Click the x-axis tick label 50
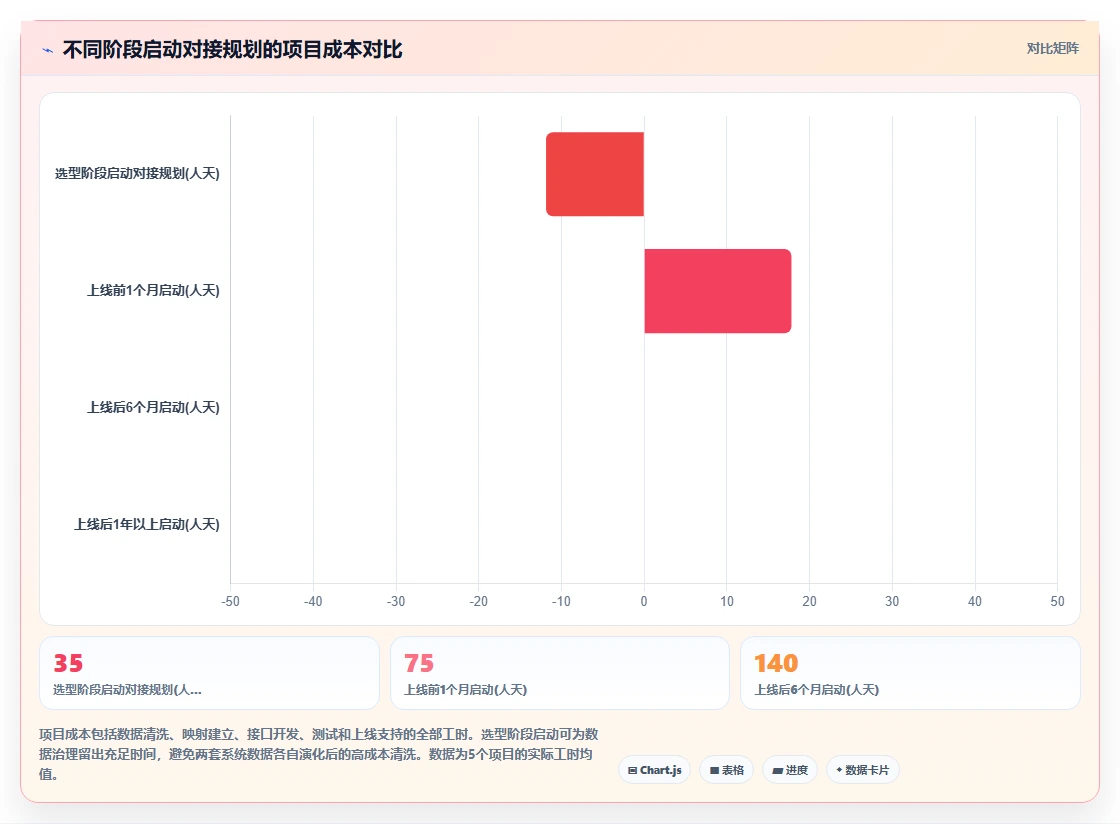The height and width of the screenshot is (824, 1120). pyautogui.click(x=1057, y=601)
